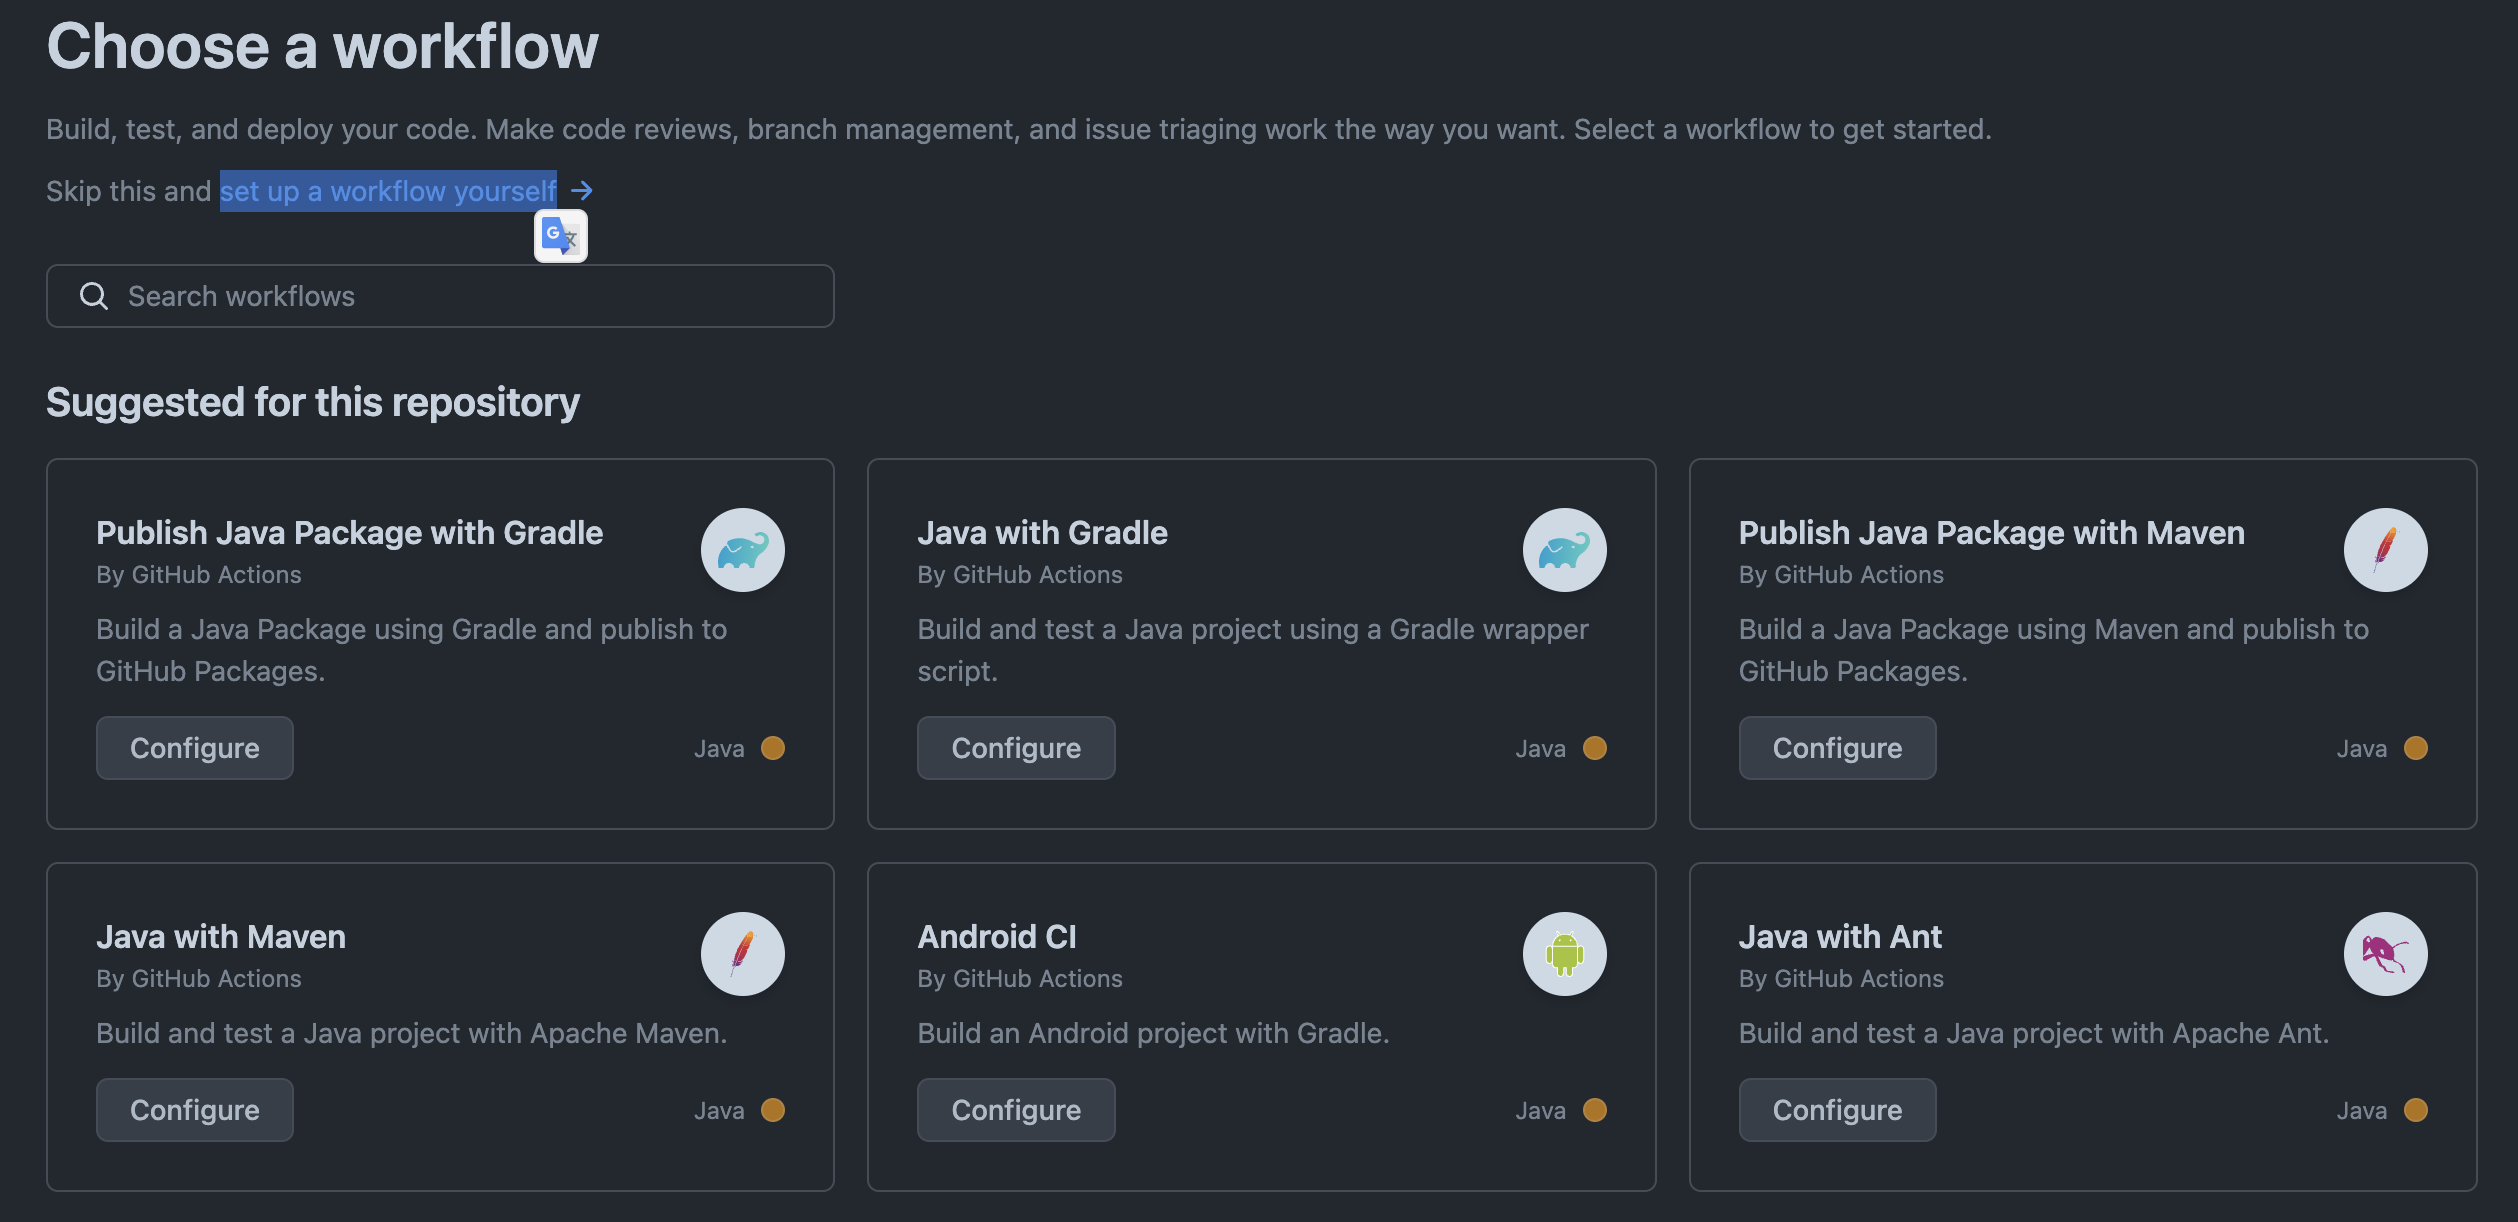Click 'By GitHub Actions' under Android CI
The image size is (2518, 1222).
[1020, 979]
